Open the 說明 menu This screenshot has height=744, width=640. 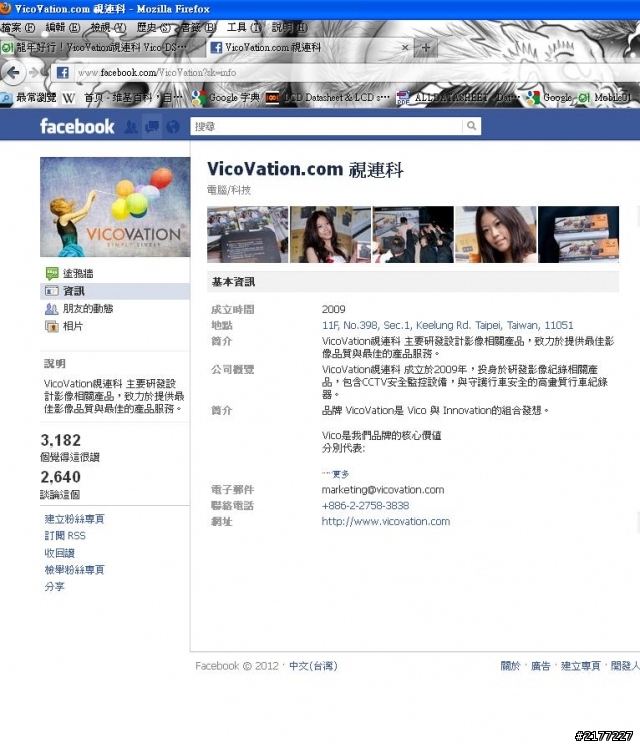pyautogui.click(x=289, y=28)
